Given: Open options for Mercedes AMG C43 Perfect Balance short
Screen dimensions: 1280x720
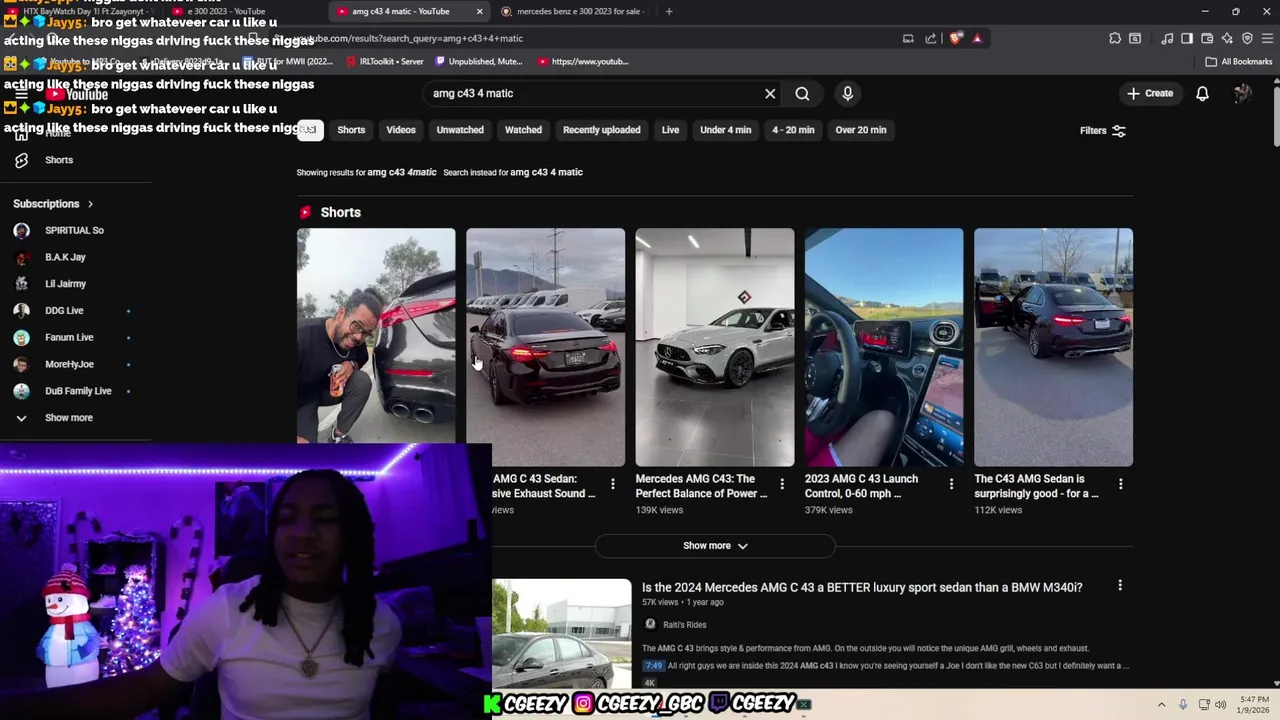Looking at the screenshot, I should pos(782,484).
